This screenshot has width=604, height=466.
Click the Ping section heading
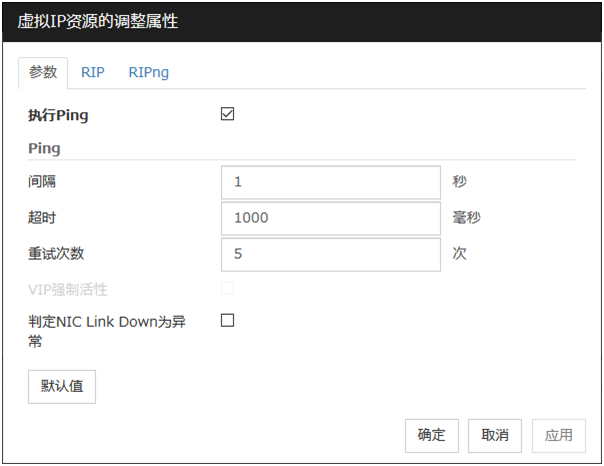tap(45, 148)
